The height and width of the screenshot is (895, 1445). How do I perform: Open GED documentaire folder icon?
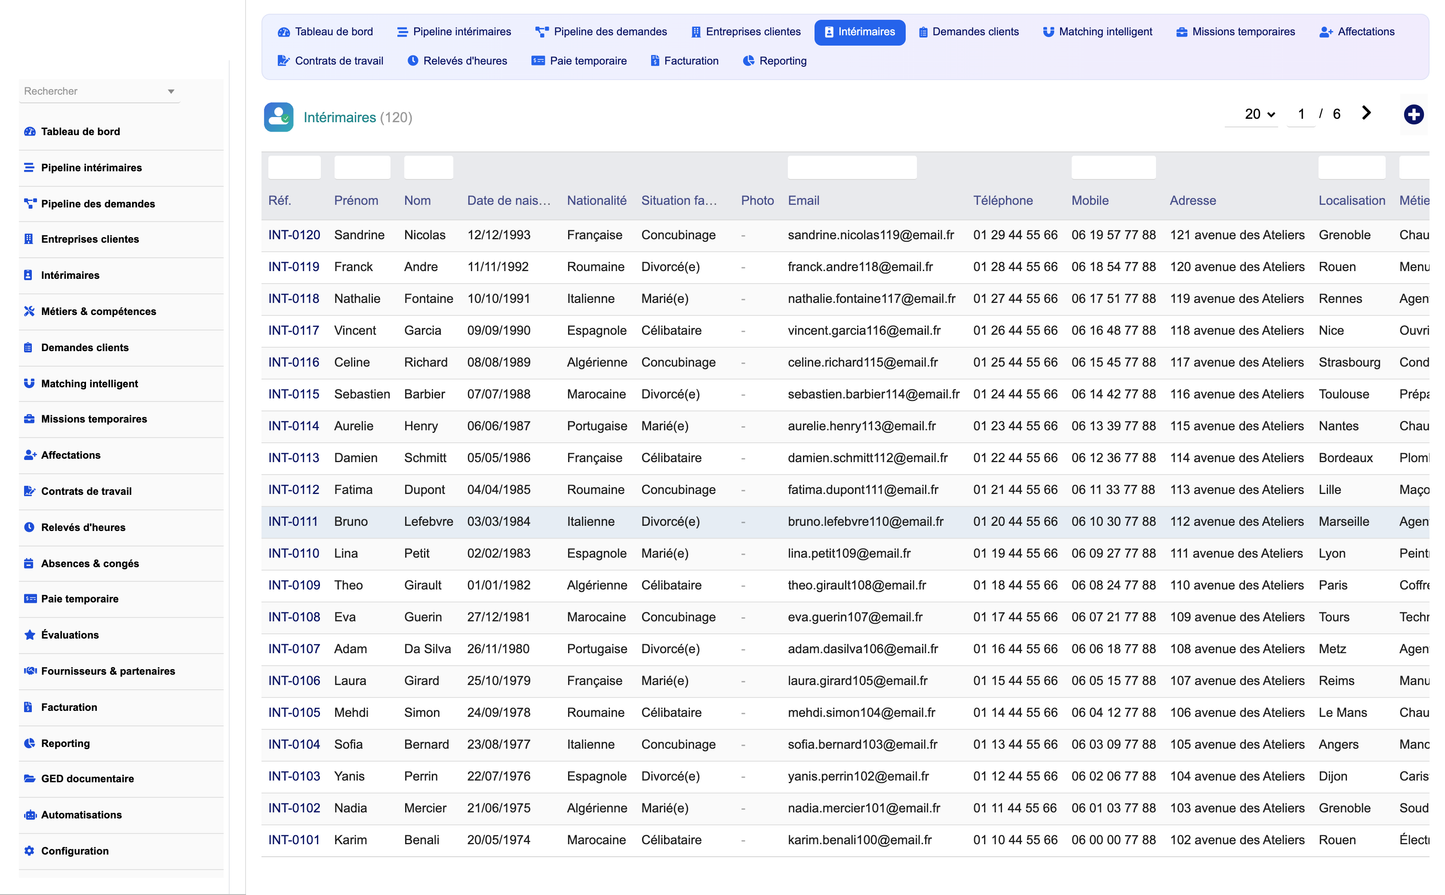click(x=30, y=779)
